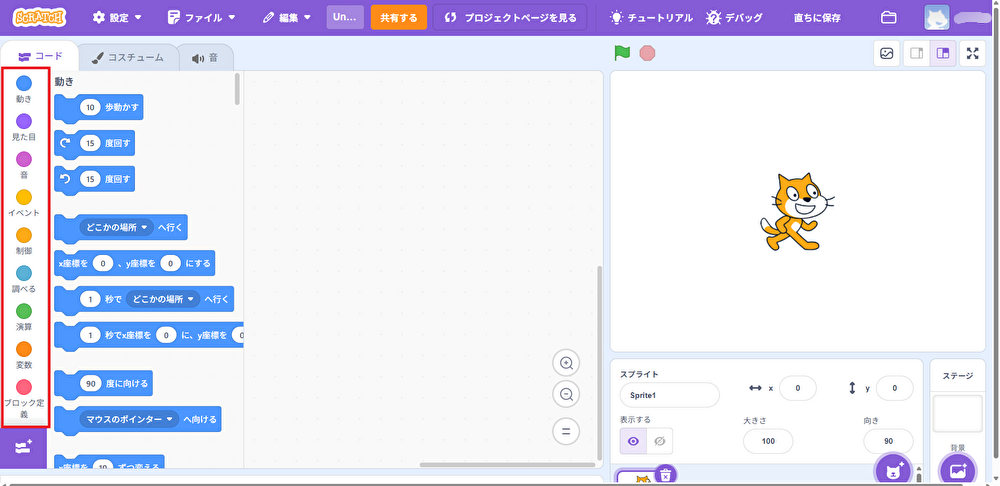Open チュートリアル
This screenshot has width=1000, height=486.
tap(651, 18)
